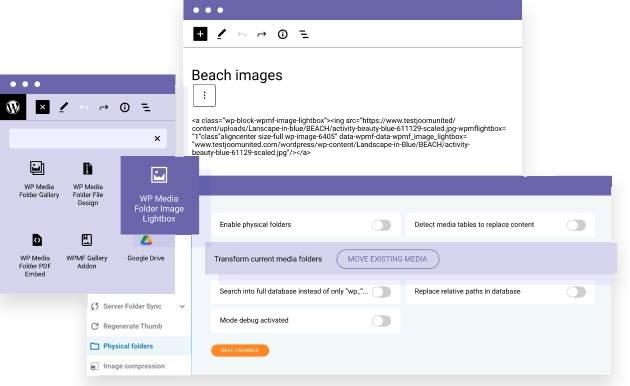630x386 pixels.
Task: Click the Beach images page title
Action: tap(237, 75)
